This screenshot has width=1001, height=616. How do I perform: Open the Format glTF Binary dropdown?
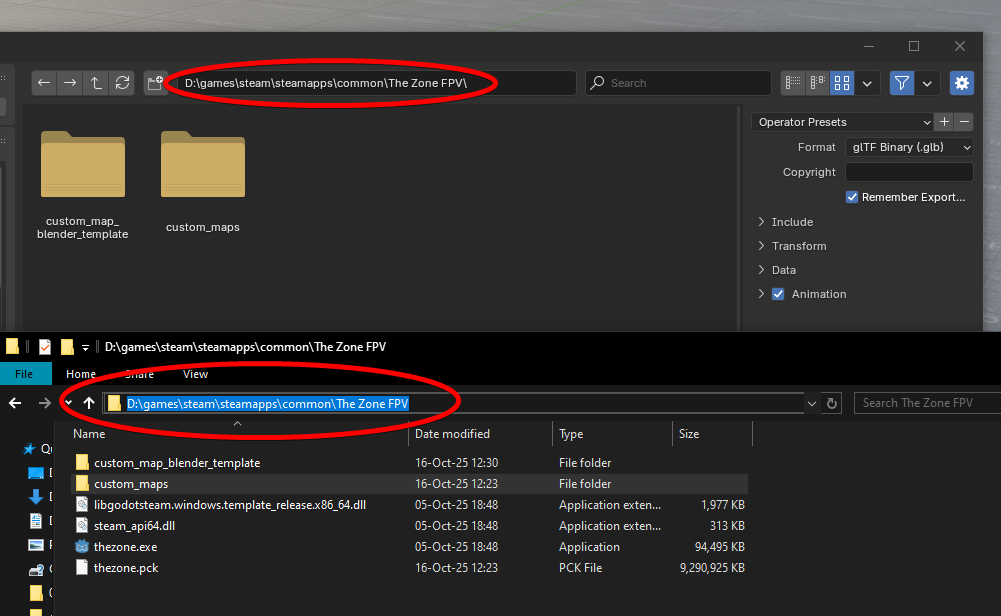coord(909,147)
